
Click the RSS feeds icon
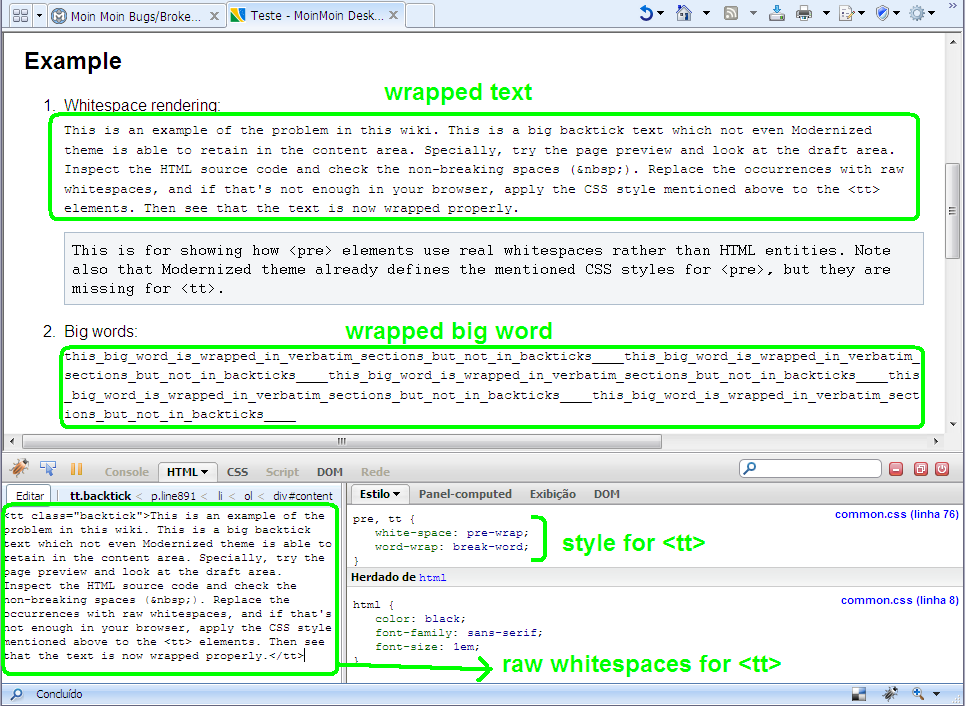point(731,13)
